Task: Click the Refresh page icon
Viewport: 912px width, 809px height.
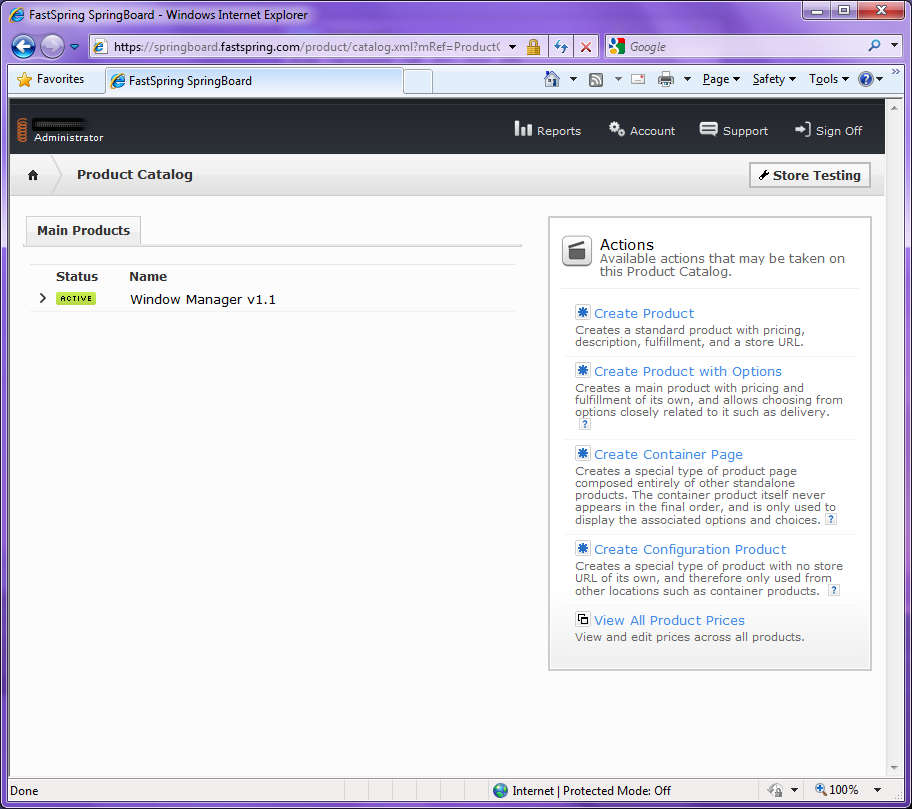Action: pos(561,47)
